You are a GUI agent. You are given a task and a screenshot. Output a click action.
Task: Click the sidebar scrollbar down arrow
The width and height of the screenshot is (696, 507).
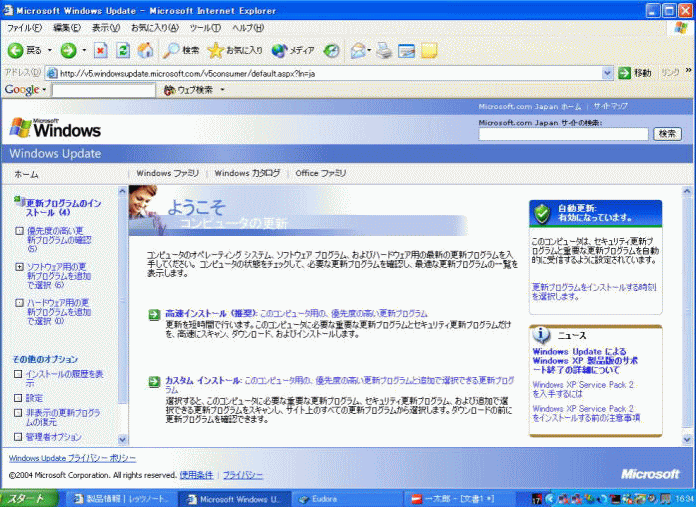coord(123,439)
